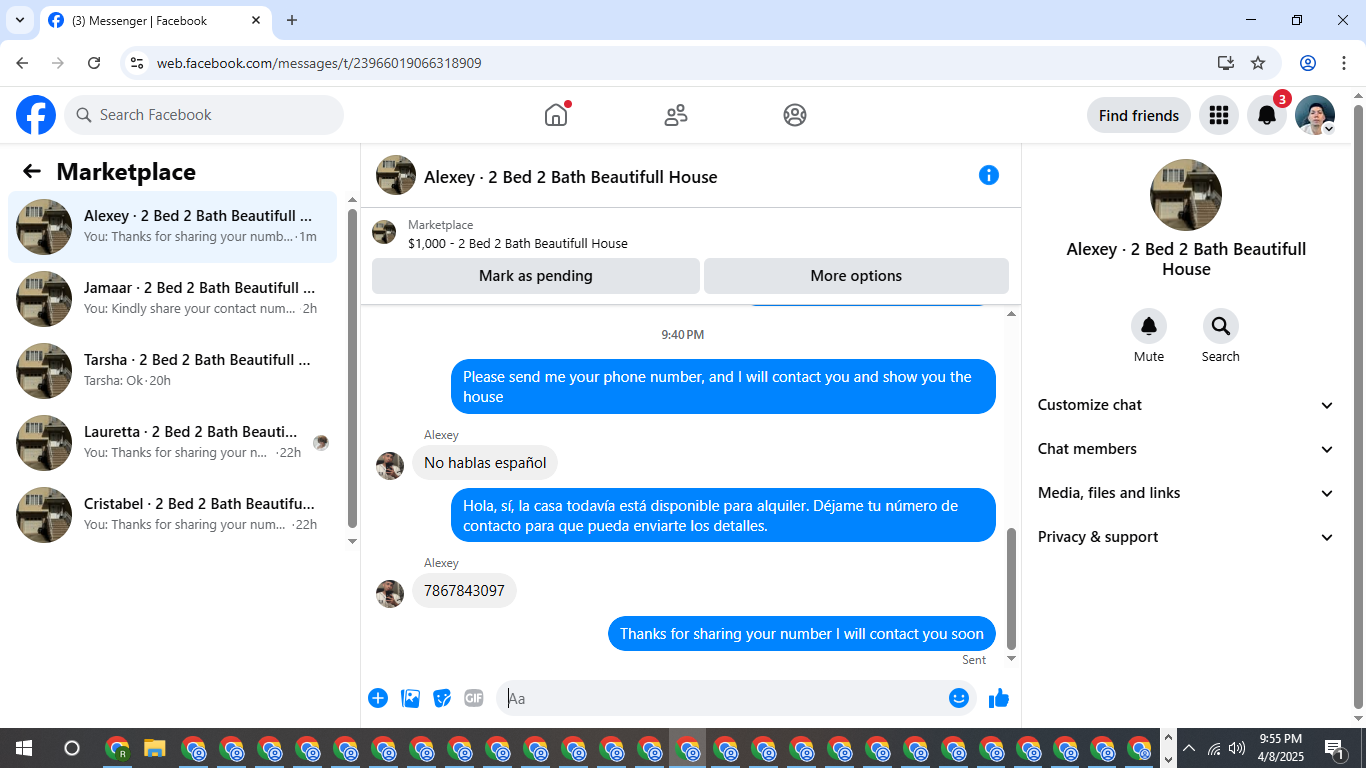Viewport: 1366px width, 768px height.
Task: Send a thumbs-up like
Action: [999, 698]
